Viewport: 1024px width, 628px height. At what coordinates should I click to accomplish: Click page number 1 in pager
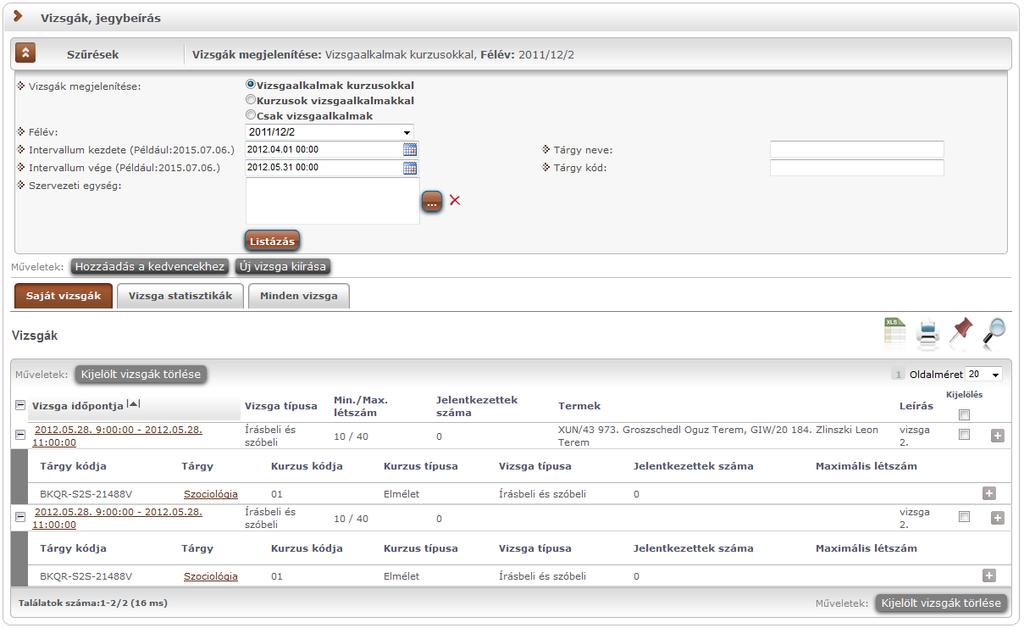click(x=899, y=375)
